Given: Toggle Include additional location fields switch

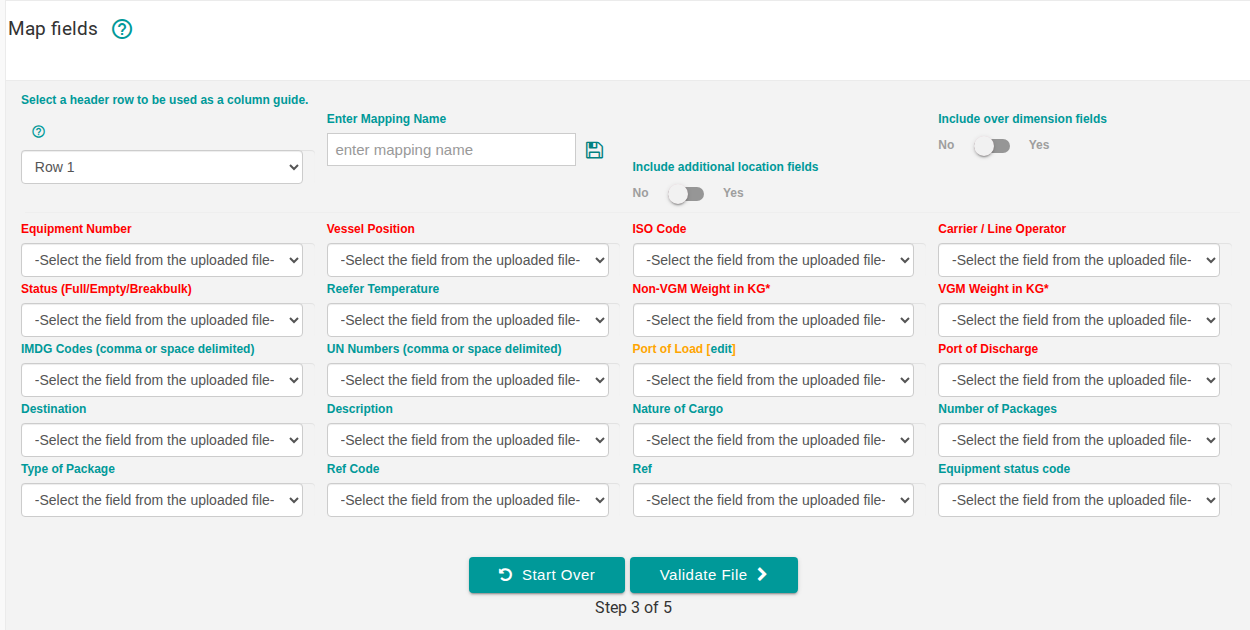Looking at the screenshot, I should pyautogui.click(x=686, y=193).
